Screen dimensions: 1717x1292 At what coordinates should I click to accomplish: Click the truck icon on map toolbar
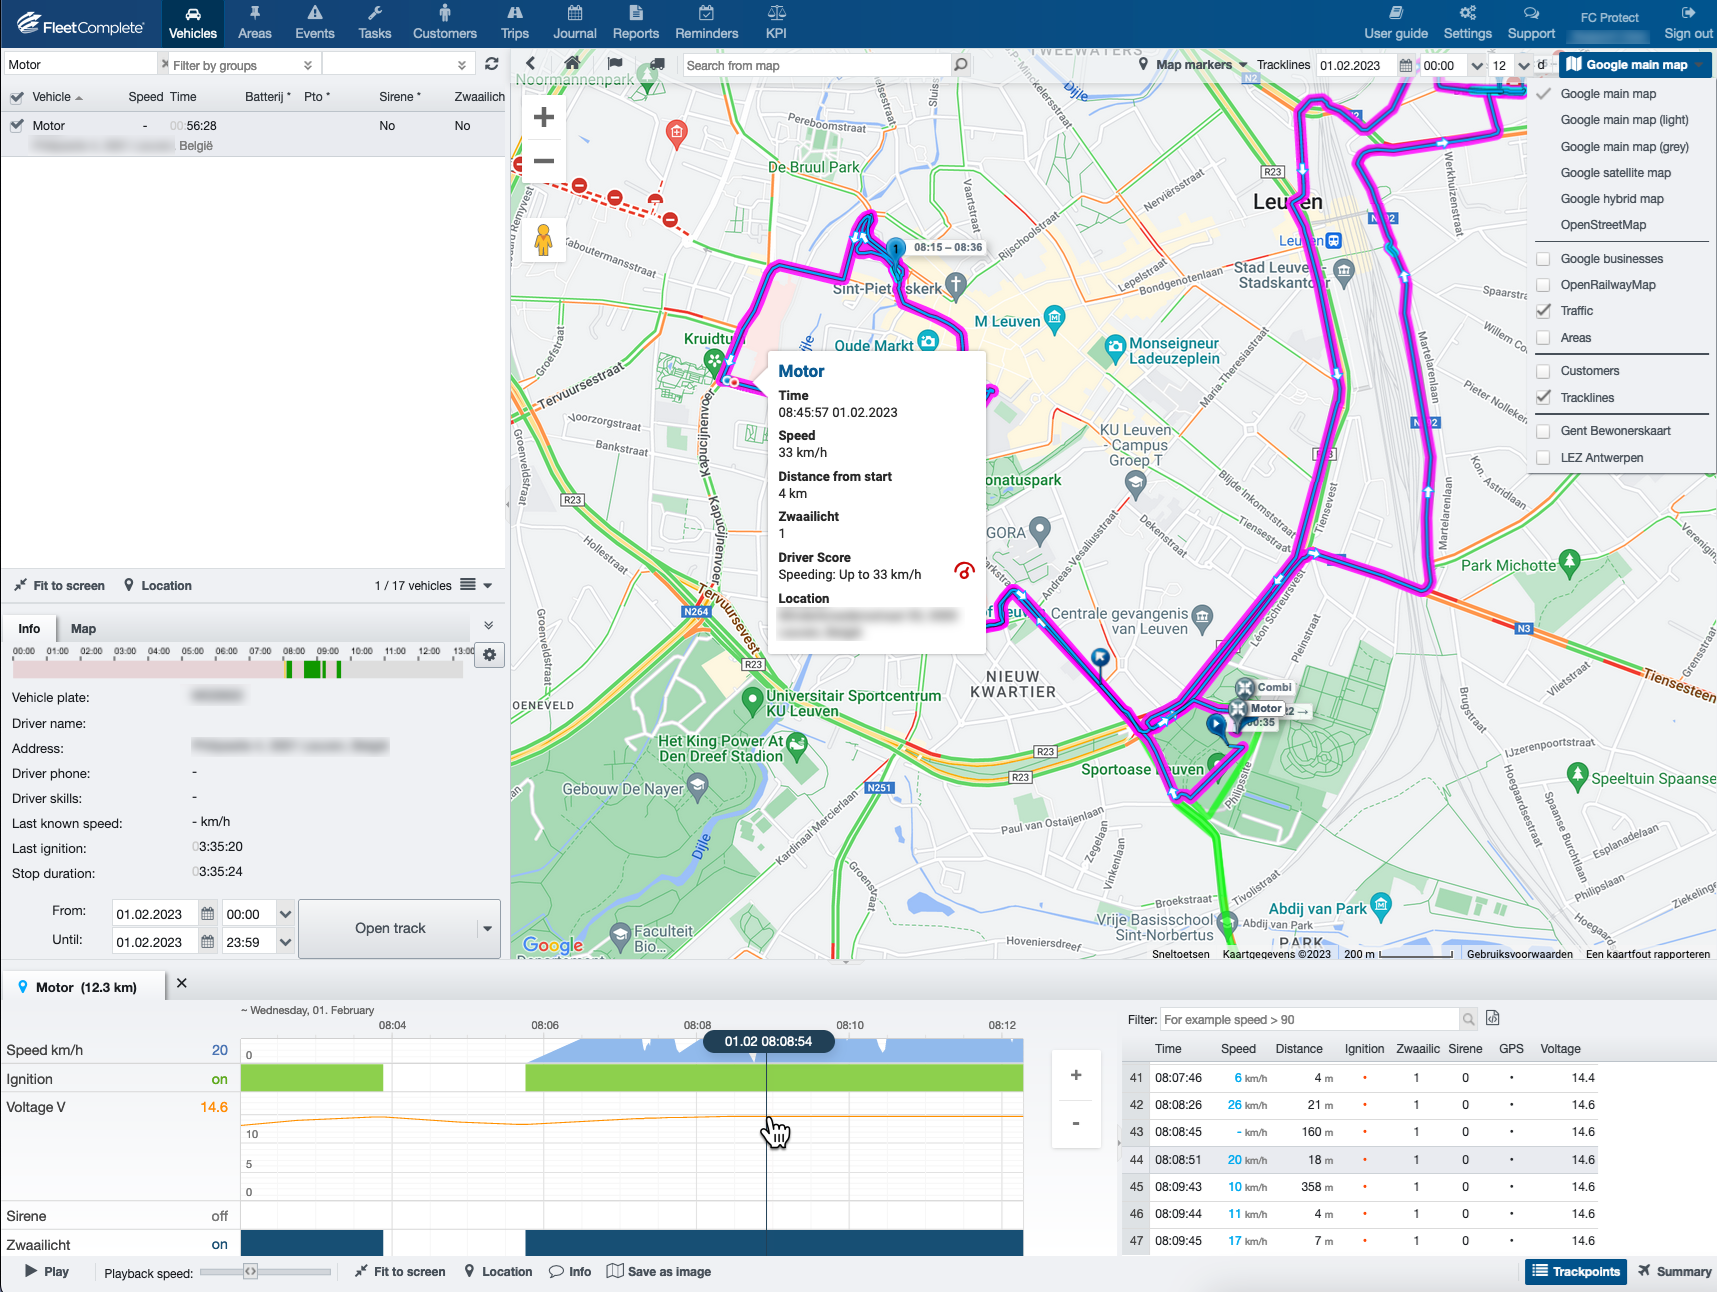[x=657, y=64]
